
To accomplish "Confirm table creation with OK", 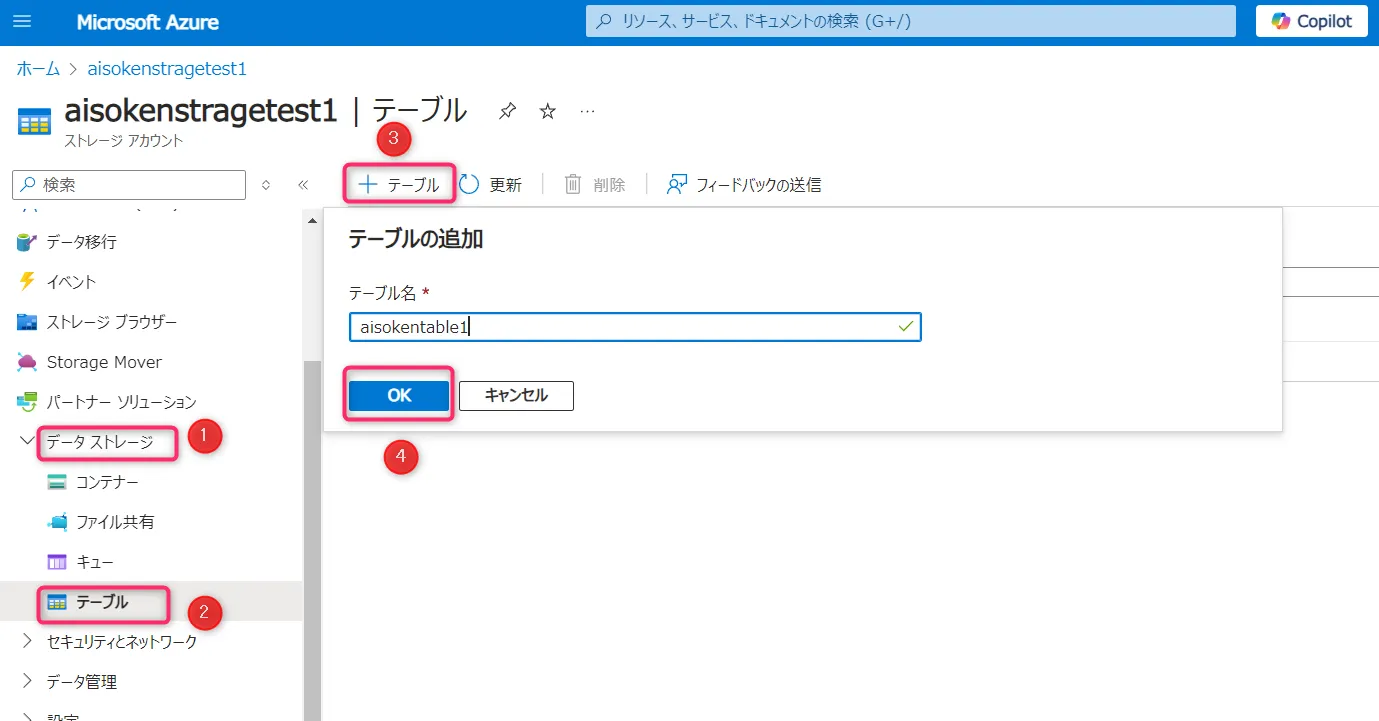I will pyautogui.click(x=399, y=395).
